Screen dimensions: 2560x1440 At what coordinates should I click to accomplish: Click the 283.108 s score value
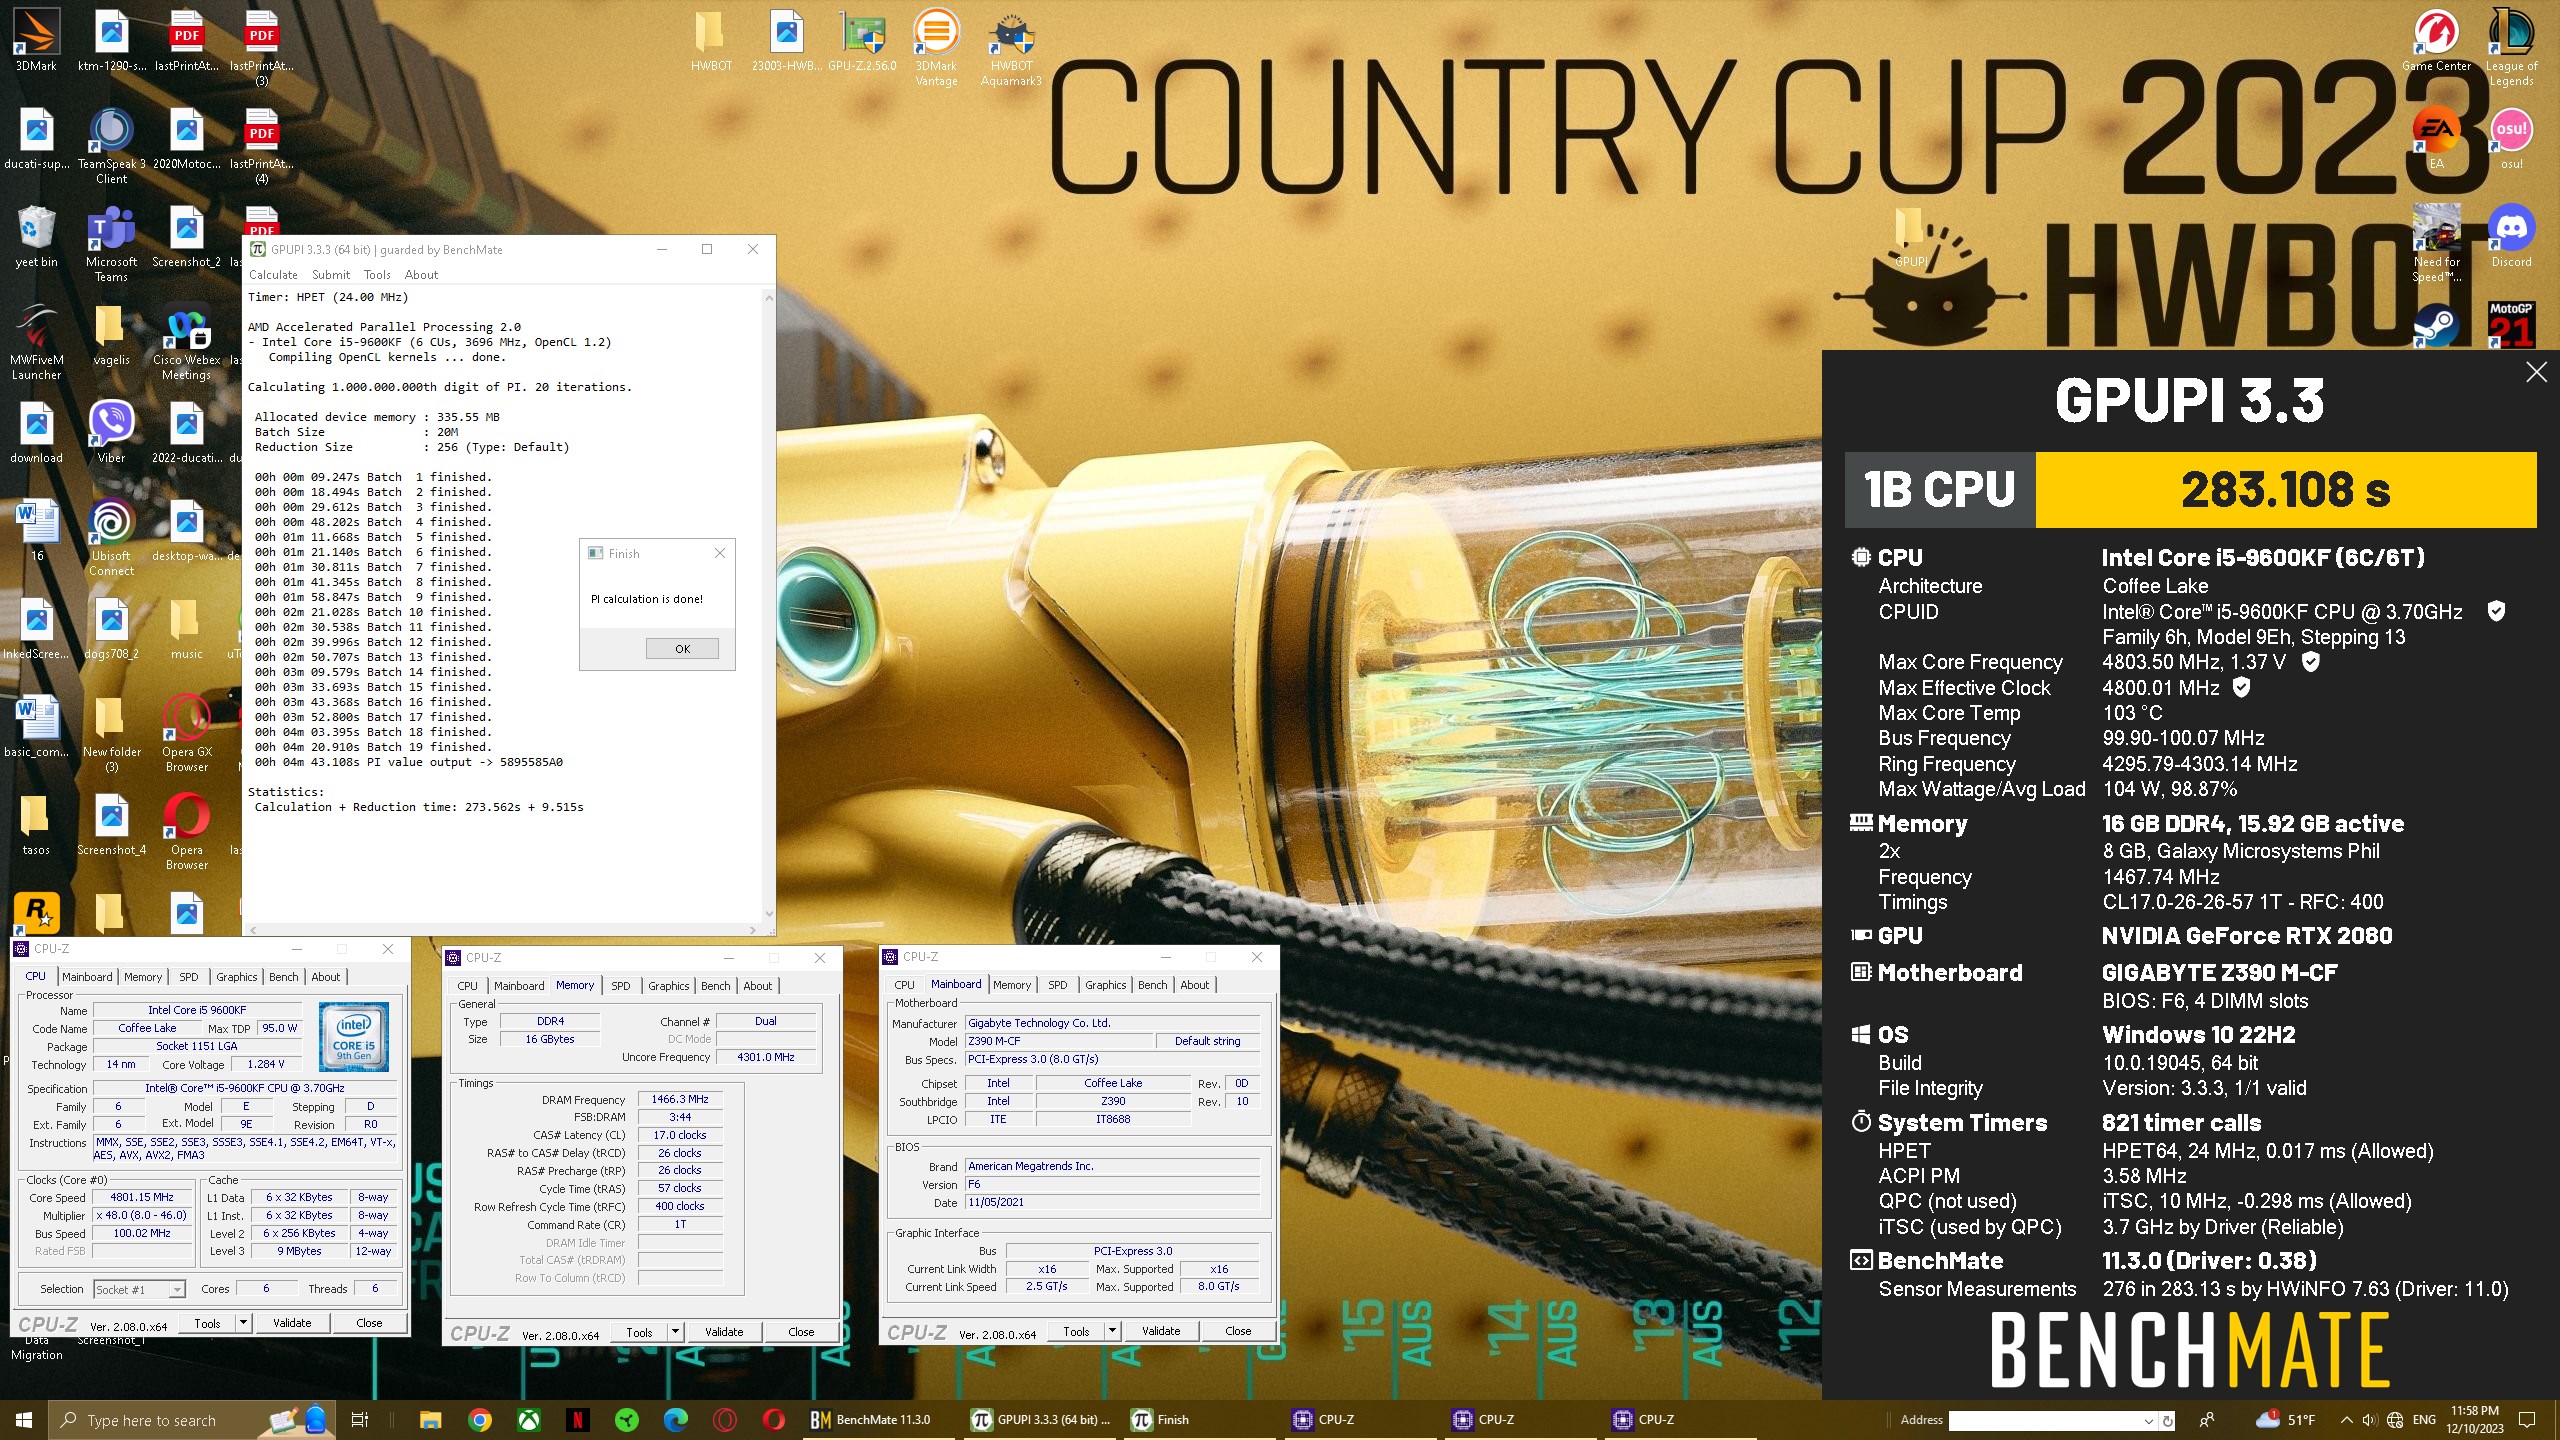pyautogui.click(x=2286, y=490)
